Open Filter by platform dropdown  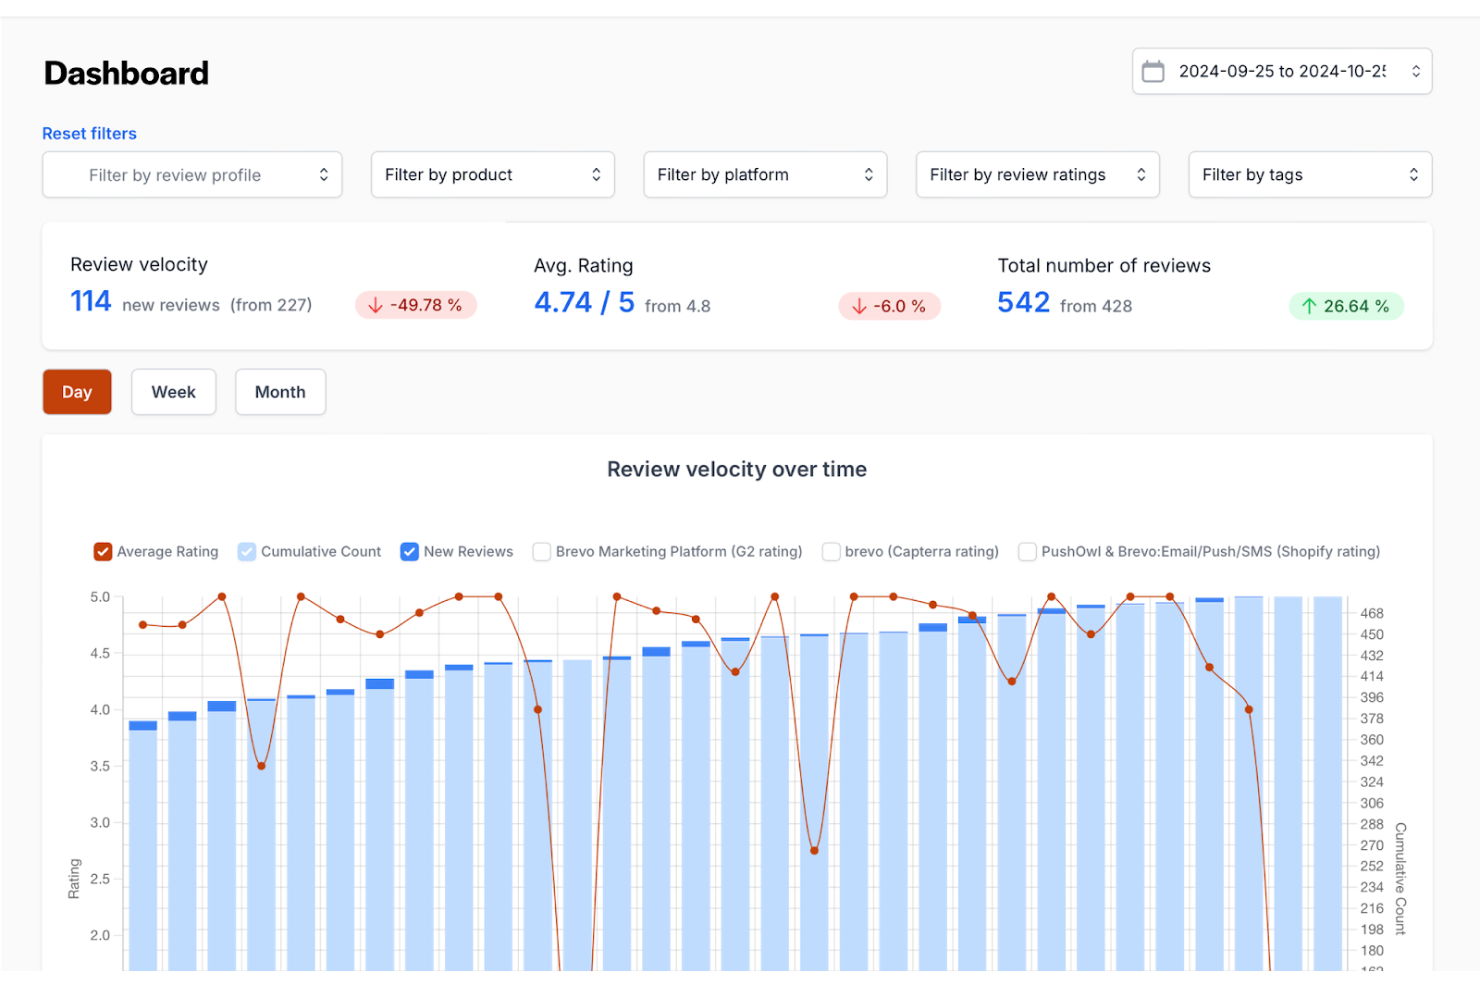765,175
